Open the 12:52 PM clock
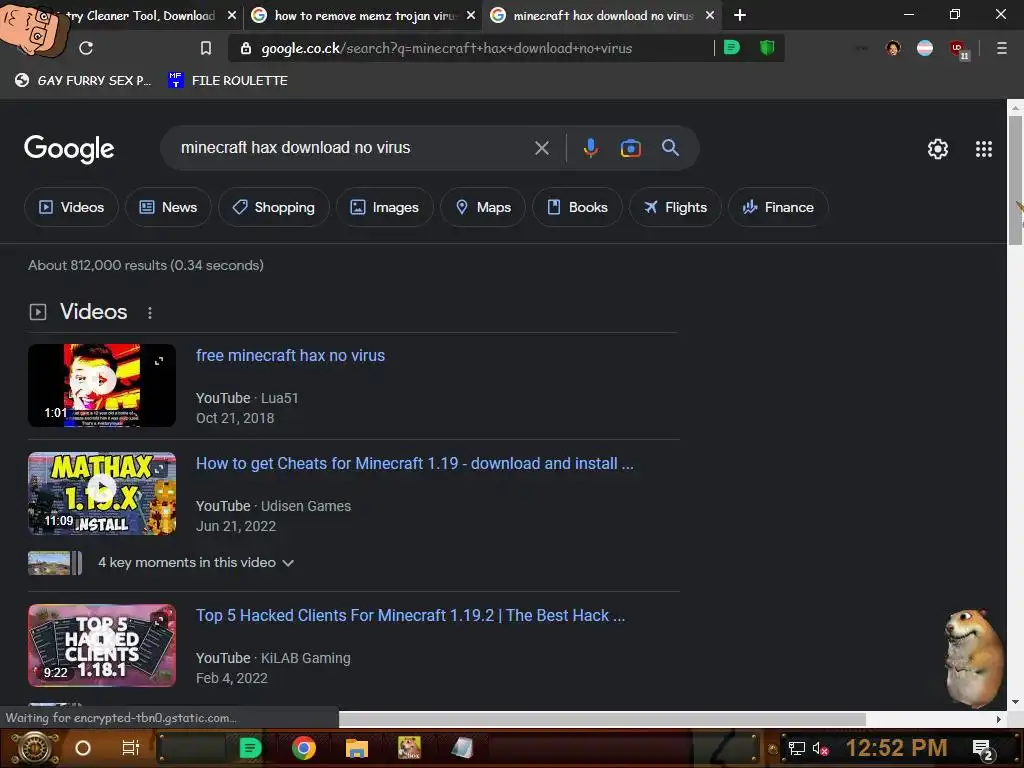 point(897,748)
